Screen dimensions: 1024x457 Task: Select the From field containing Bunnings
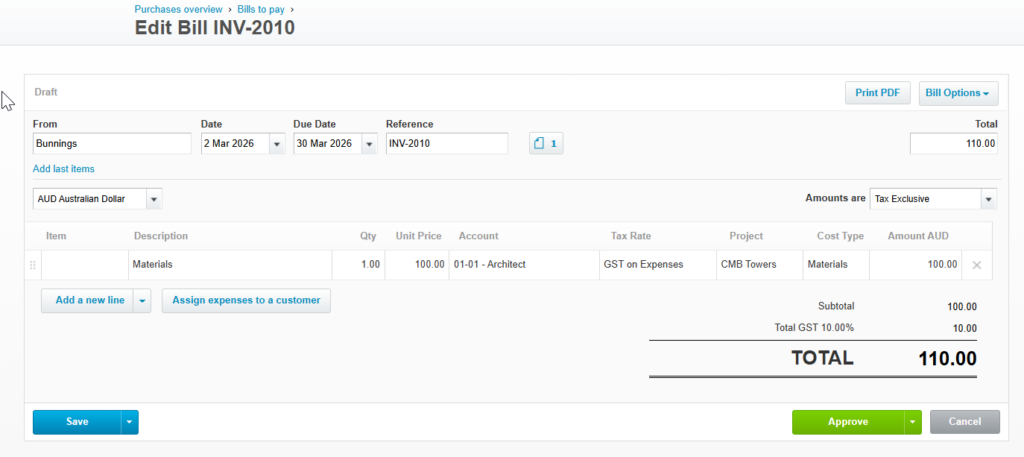[111, 144]
